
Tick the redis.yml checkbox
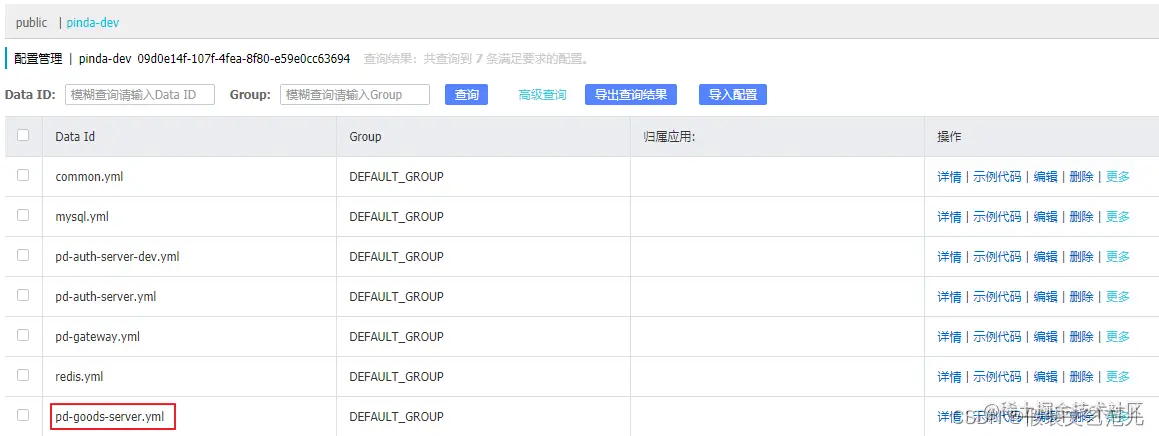(23, 375)
